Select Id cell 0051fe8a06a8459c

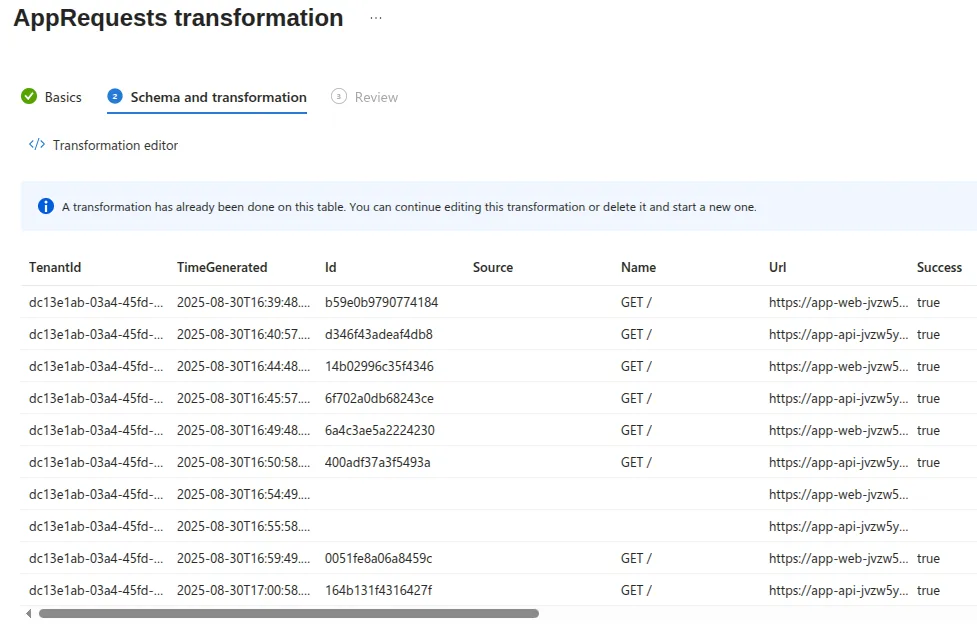(x=378, y=558)
